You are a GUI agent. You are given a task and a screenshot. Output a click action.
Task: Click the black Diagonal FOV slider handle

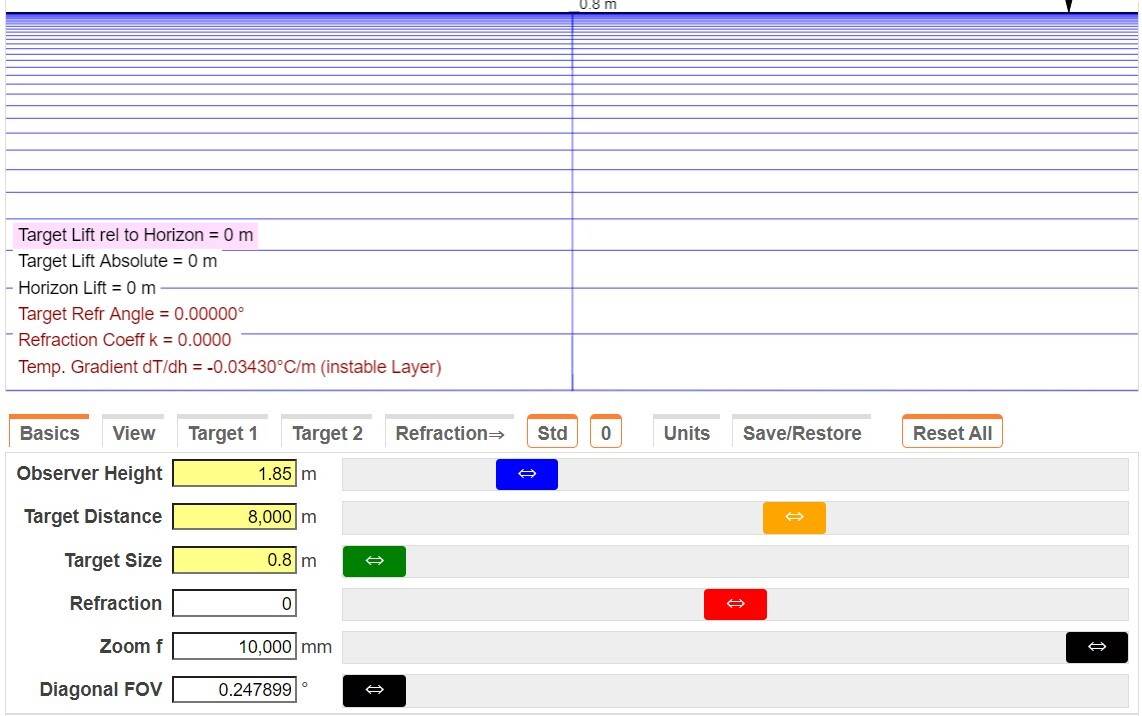click(374, 690)
